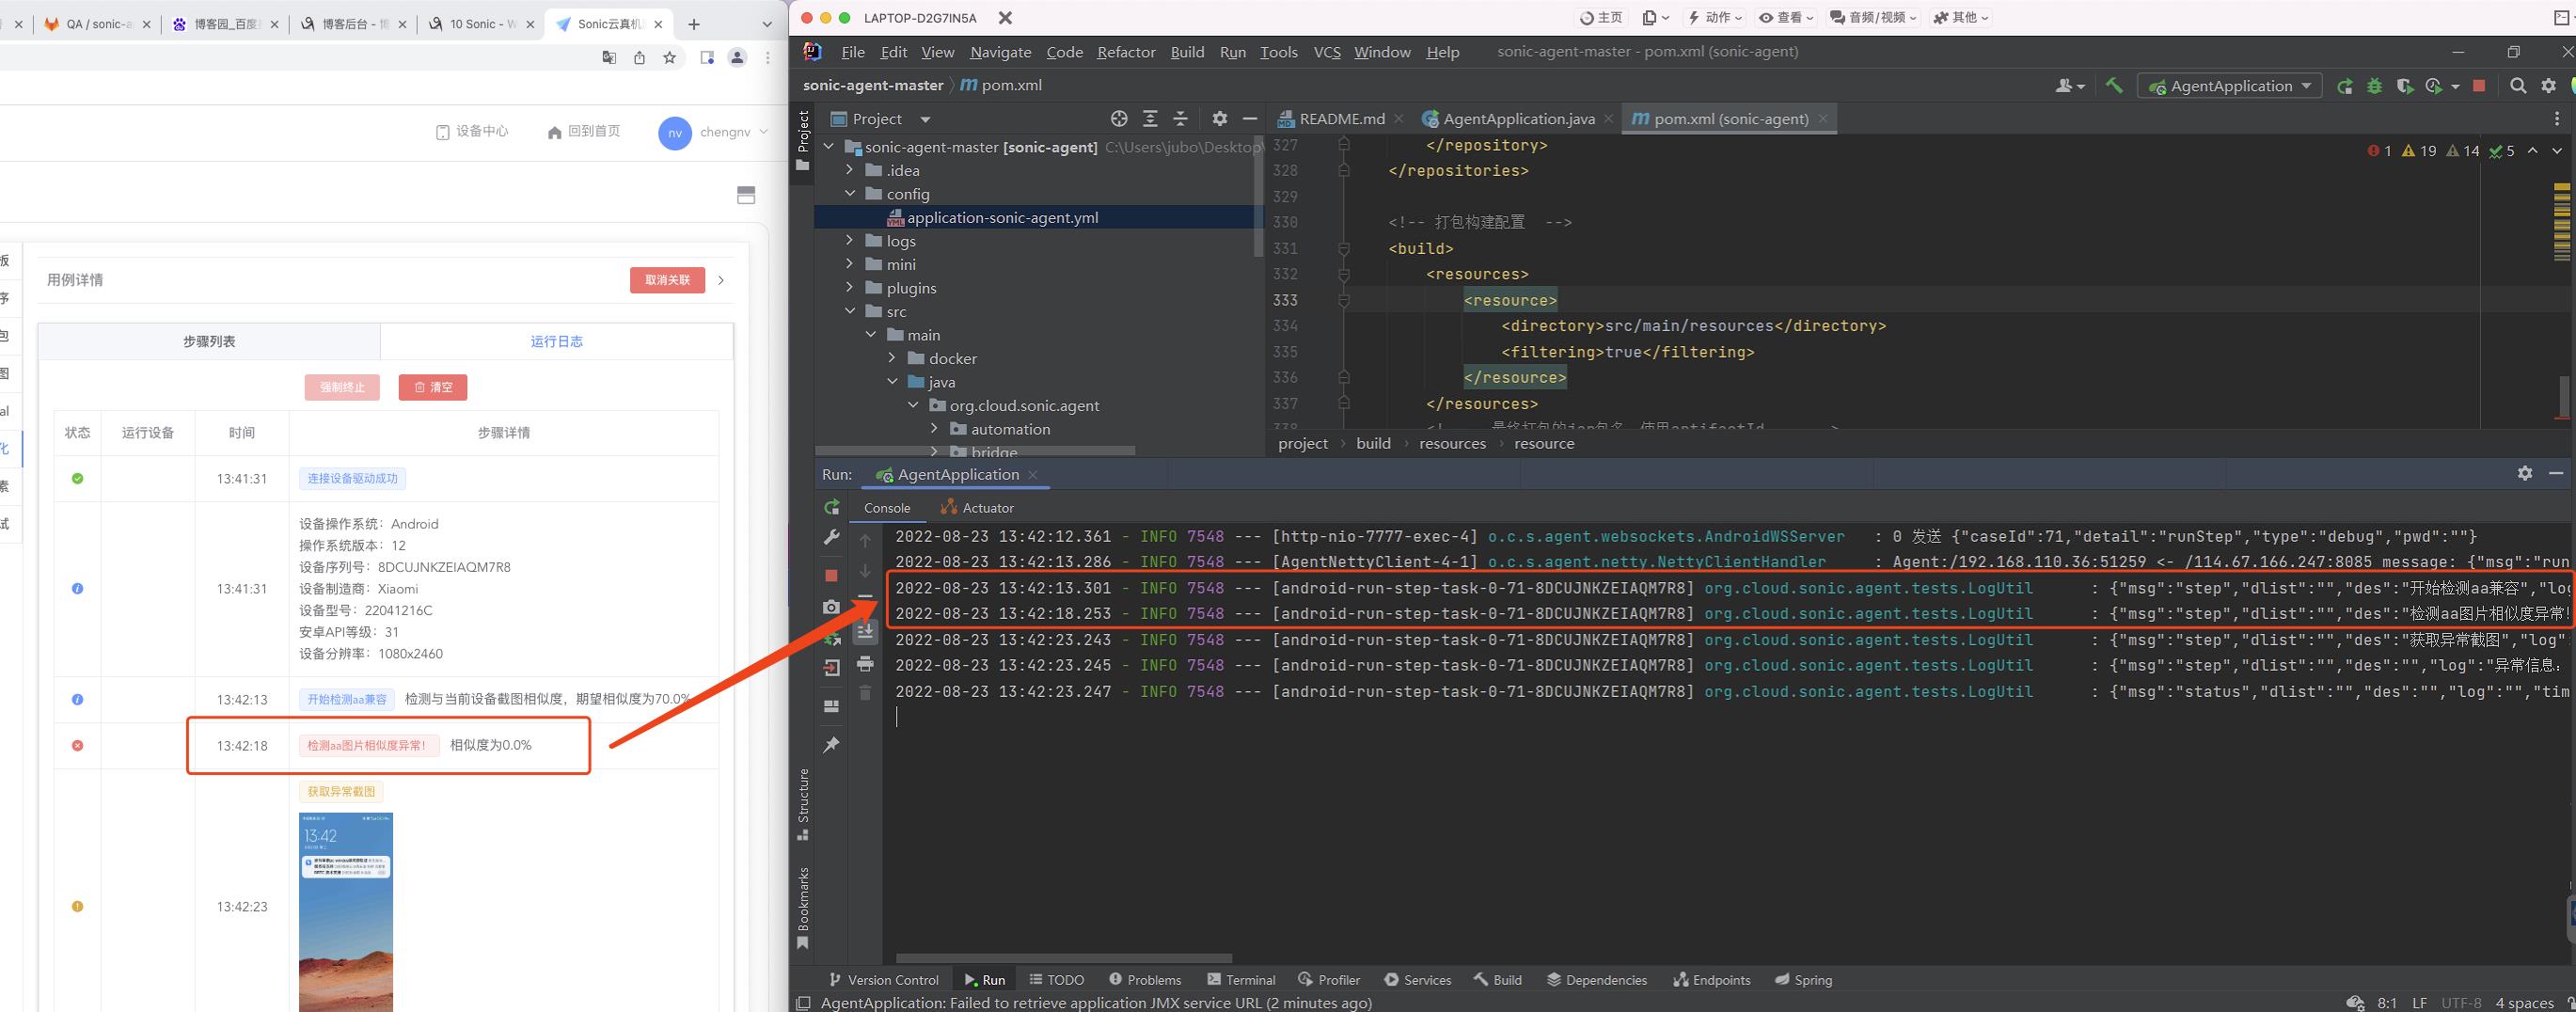Click the profiler run icon in toolbar
The height and width of the screenshot is (1012, 2576).
(x=2434, y=86)
